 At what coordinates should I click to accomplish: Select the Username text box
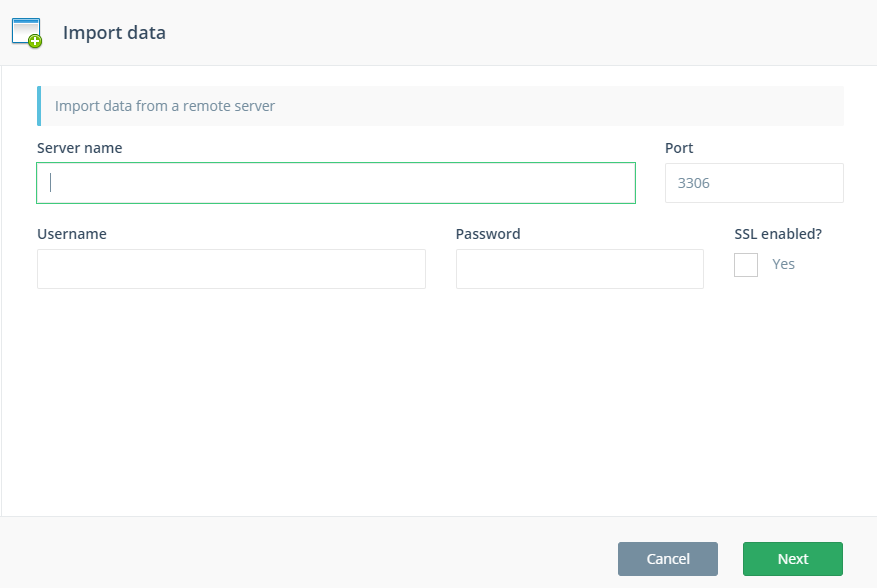(x=231, y=269)
